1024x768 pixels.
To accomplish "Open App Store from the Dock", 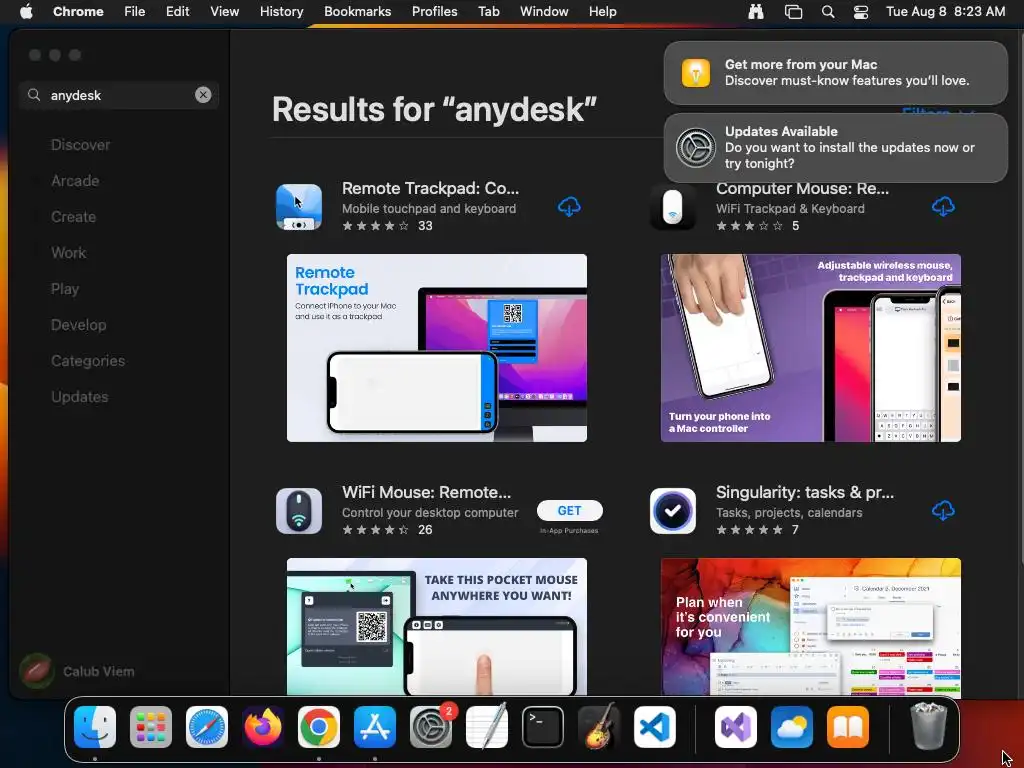I will [375, 727].
